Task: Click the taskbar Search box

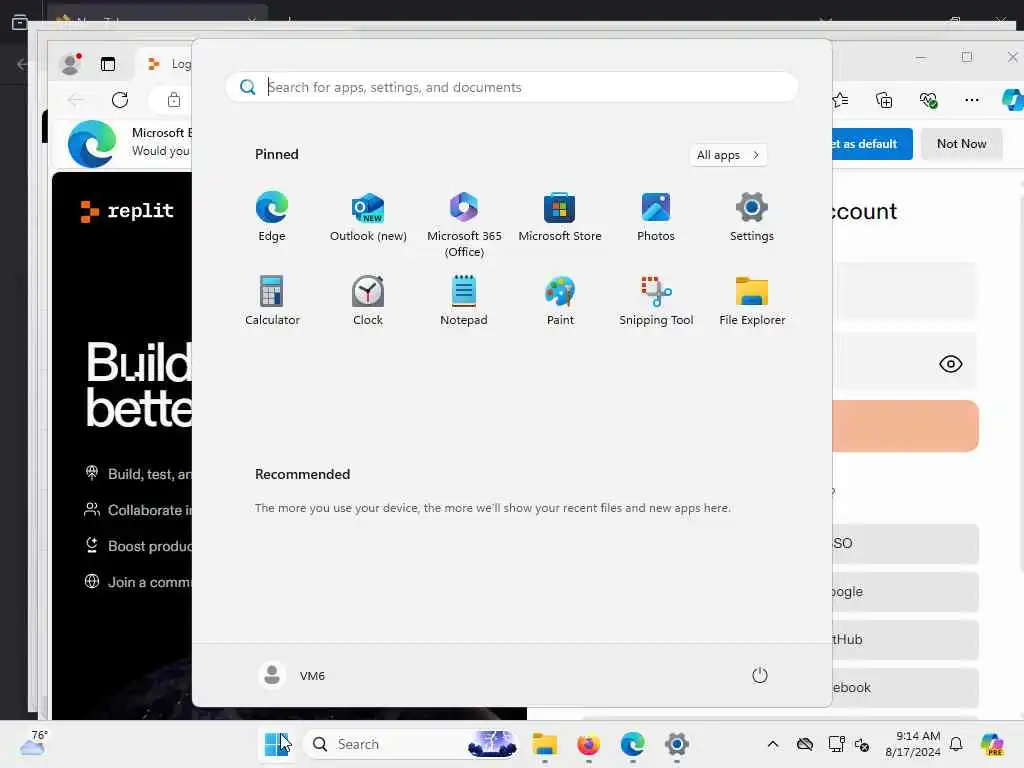Action: [x=411, y=744]
